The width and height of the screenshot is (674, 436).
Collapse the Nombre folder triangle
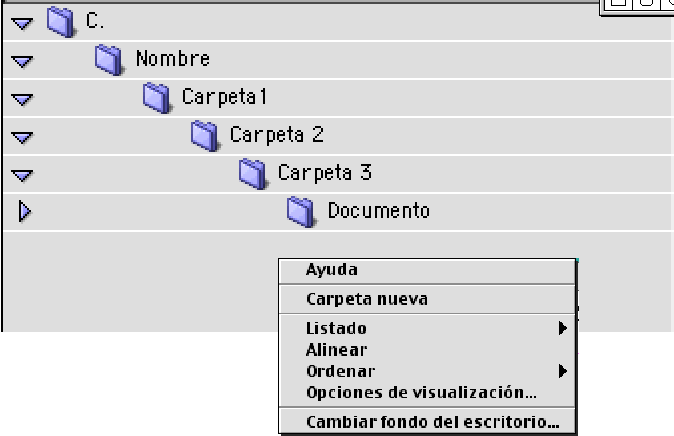pyautogui.click(x=22, y=61)
